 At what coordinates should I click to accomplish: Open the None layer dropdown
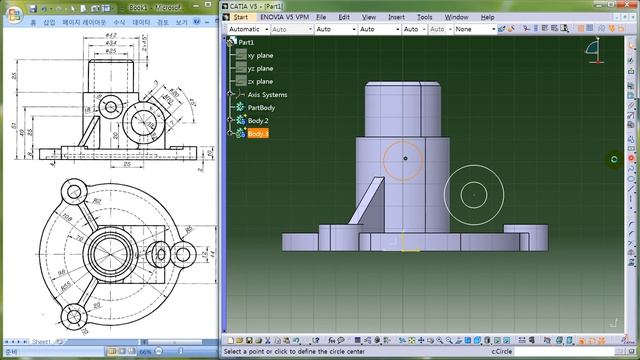475,29
